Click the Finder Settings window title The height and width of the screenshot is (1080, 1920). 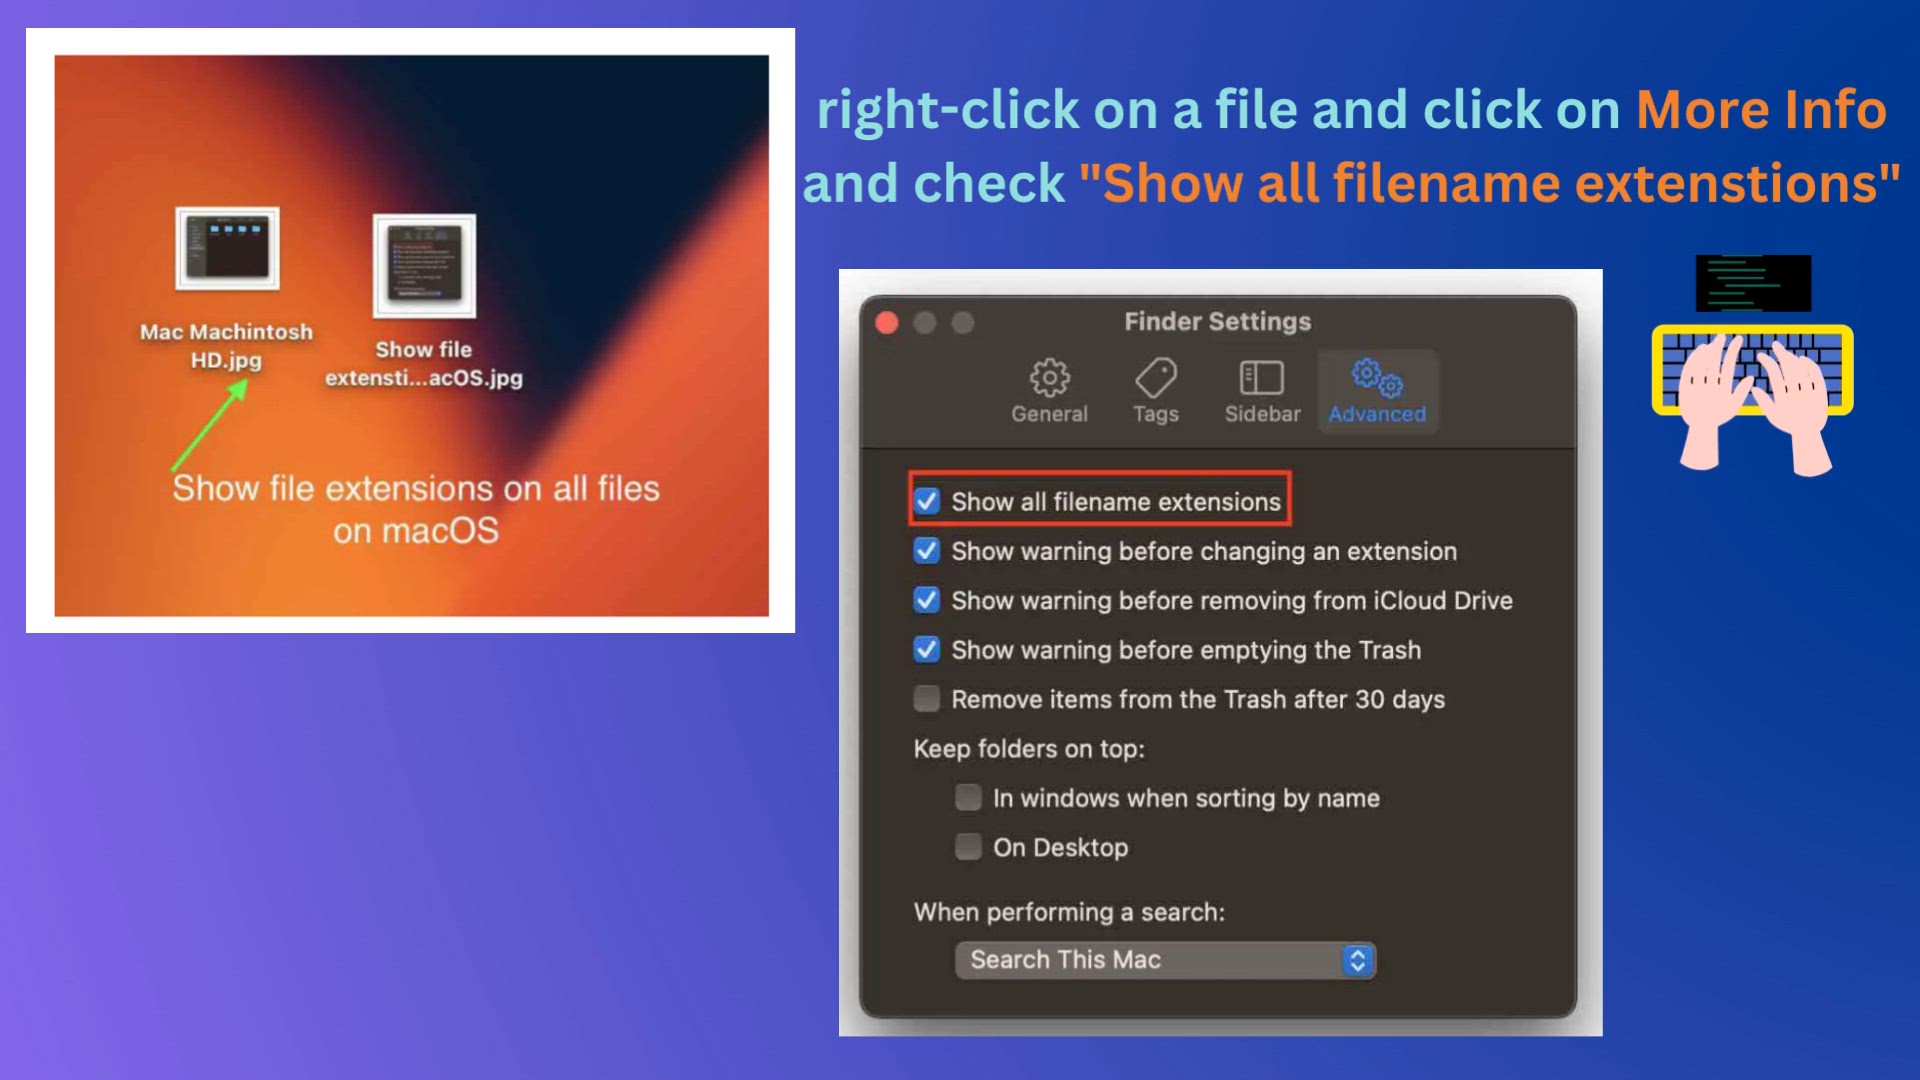click(x=1217, y=322)
